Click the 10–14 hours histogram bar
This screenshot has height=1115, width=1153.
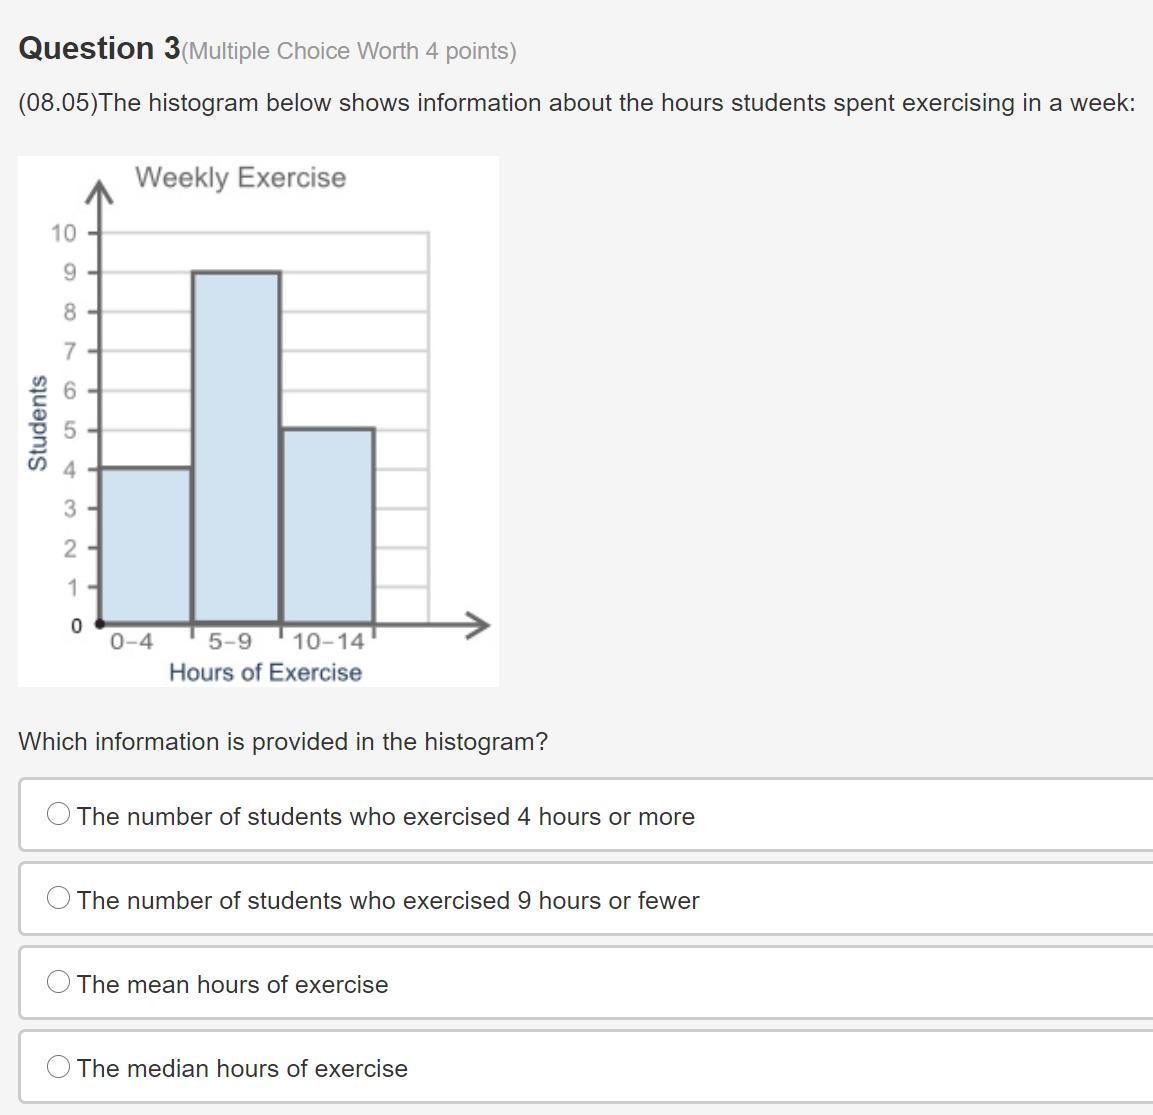point(328,525)
